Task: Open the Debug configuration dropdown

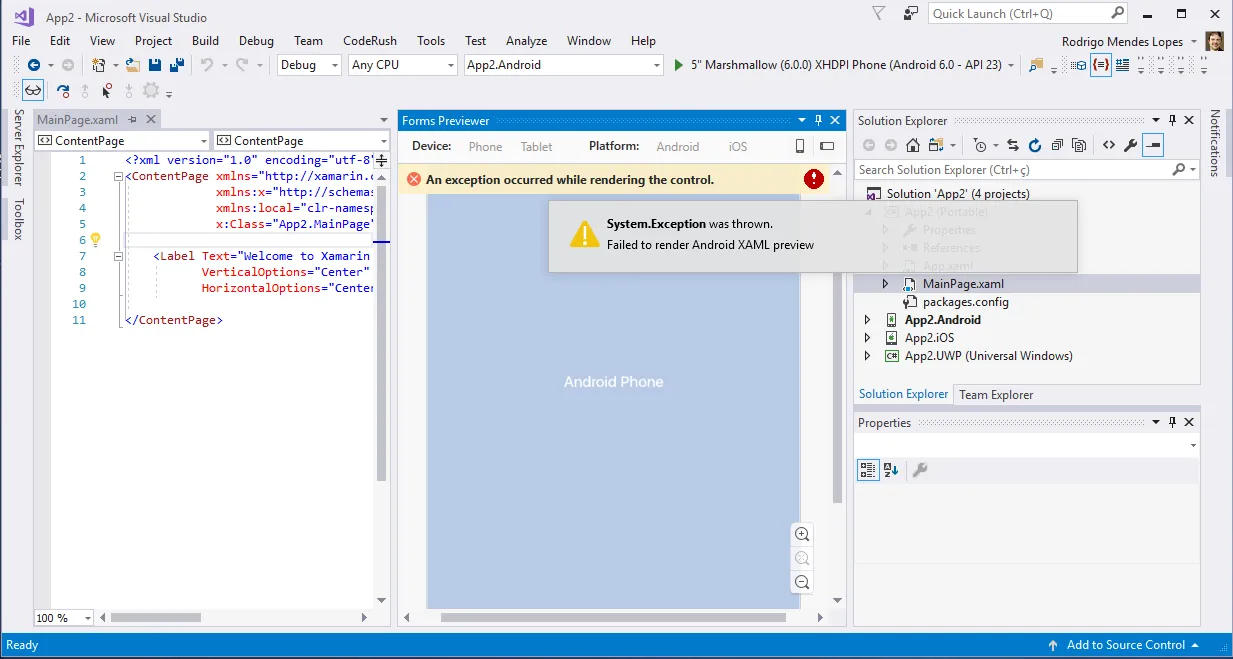Action: 310,65
